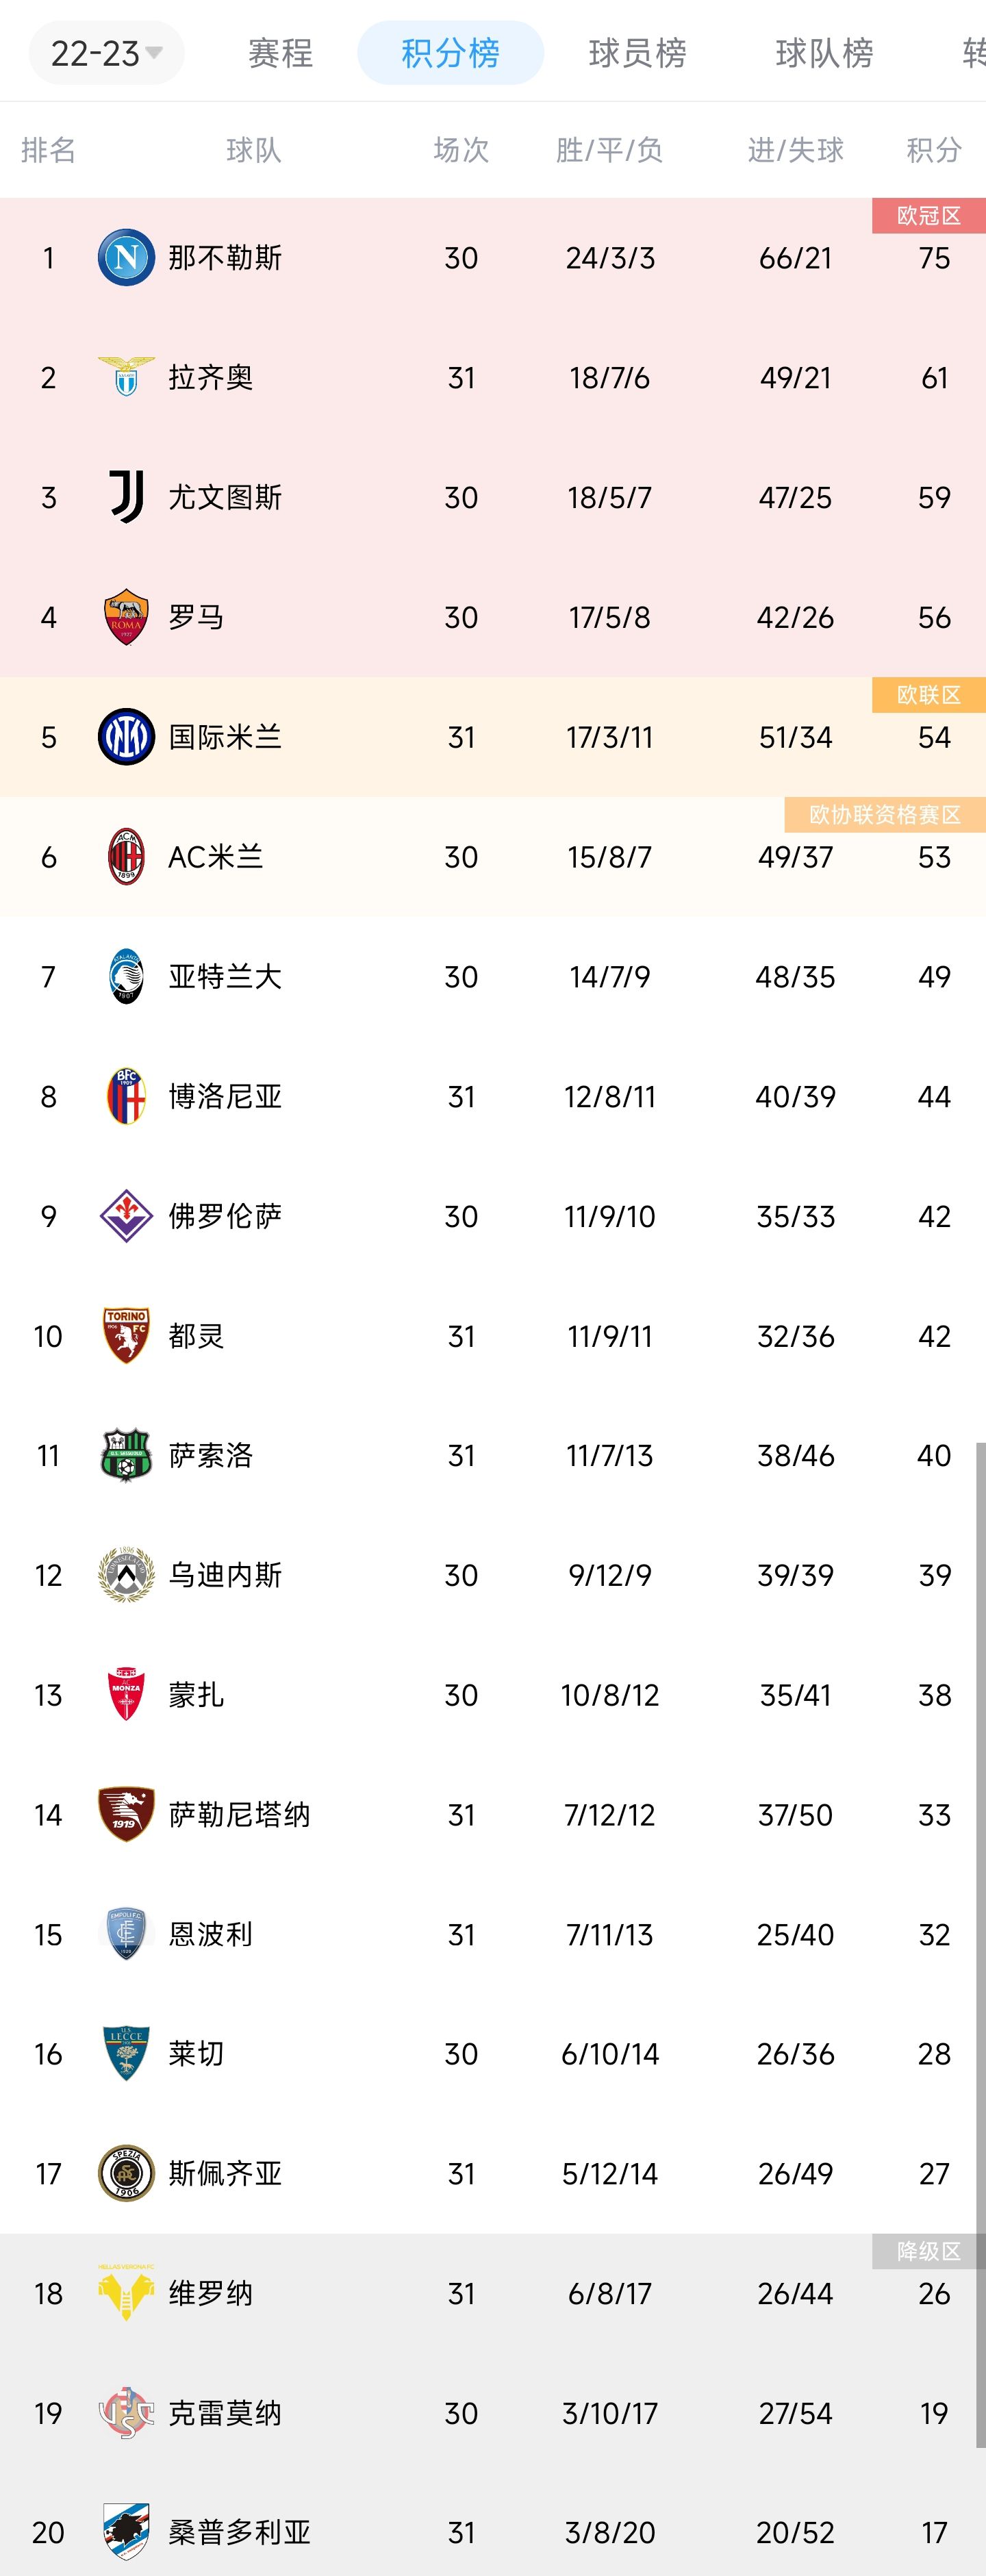986x2576 pixels.
Task: Click the 积分 column header
Action: [934, 150]
